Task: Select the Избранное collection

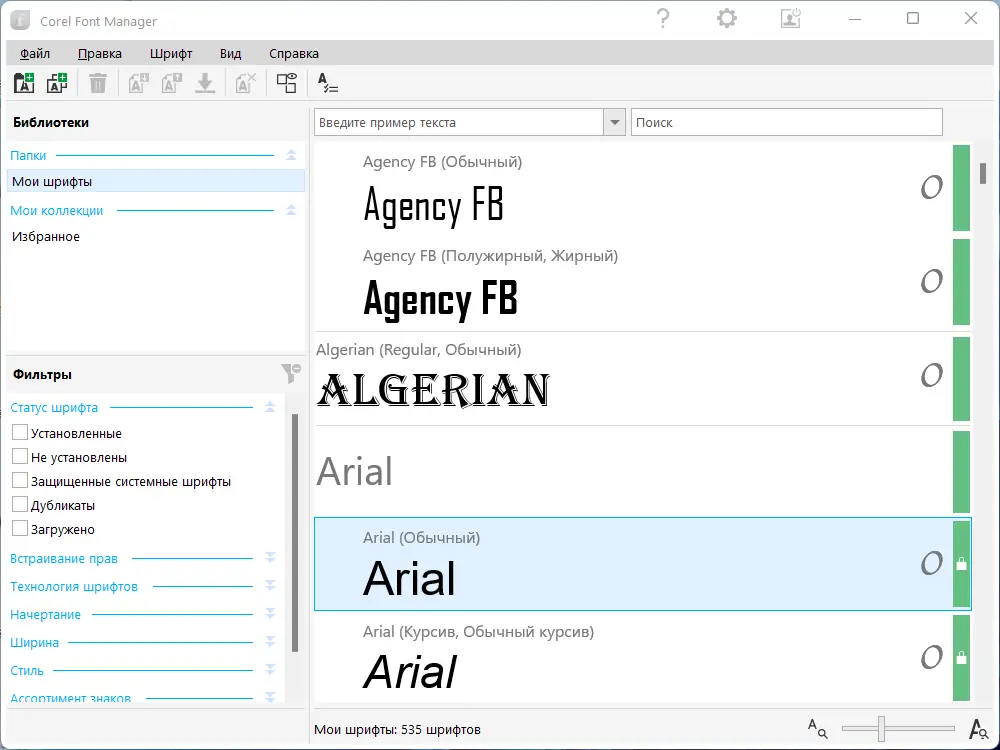Action: [x=156, y=237]
